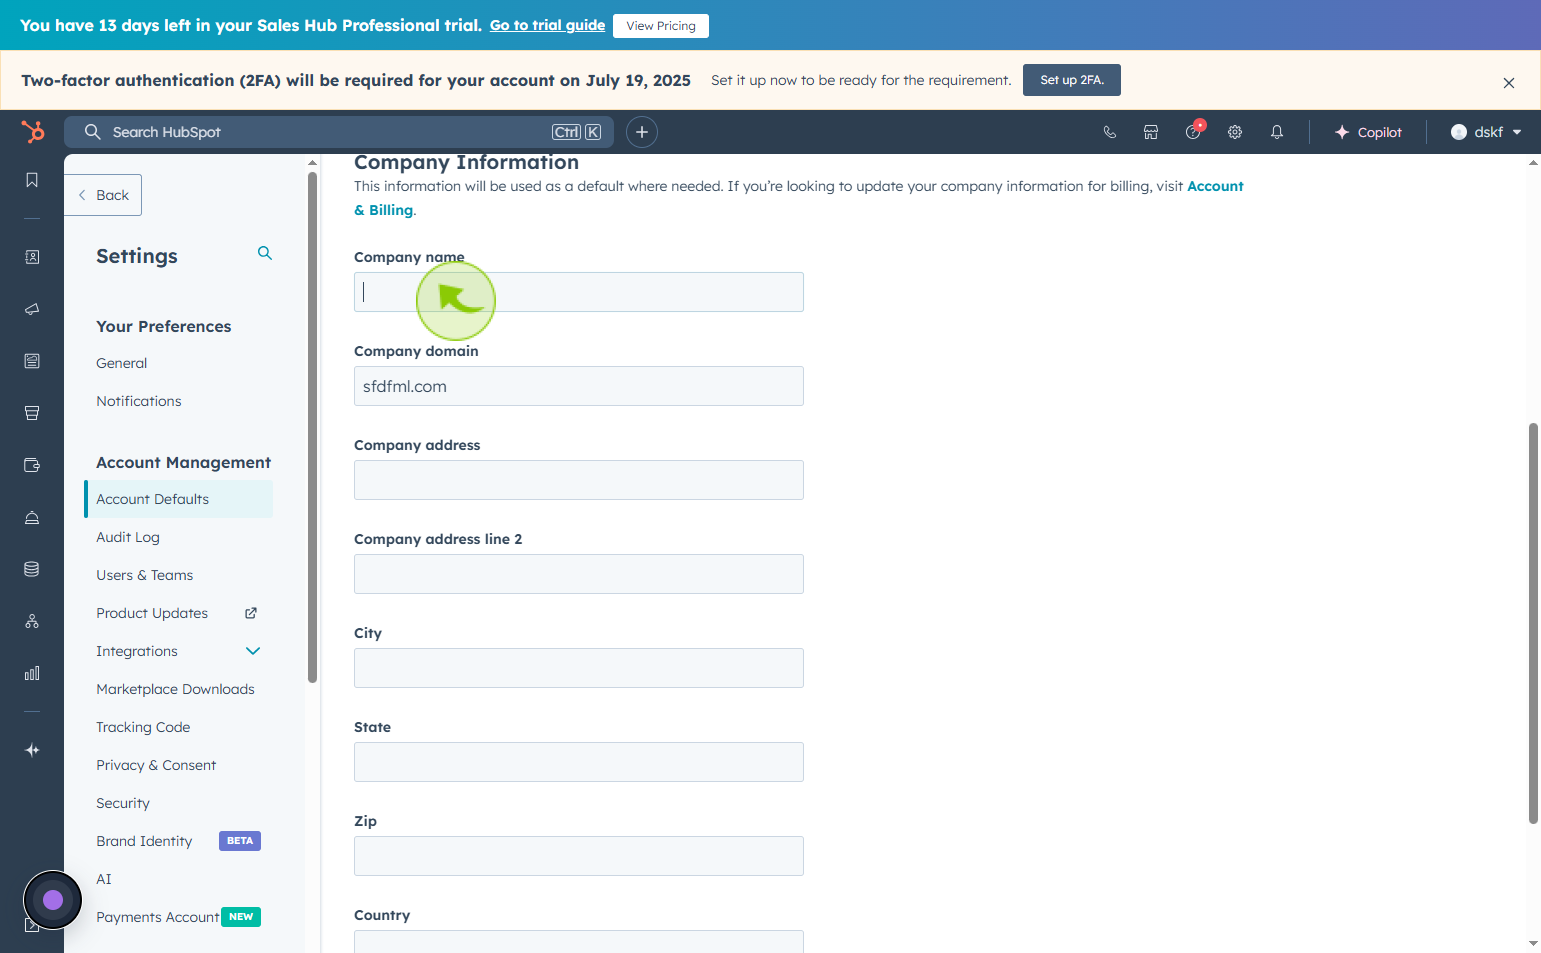This screenshot has width=1541, height=953.
Task: Open Privacy & Consent settings
Action: click(156, 765)
